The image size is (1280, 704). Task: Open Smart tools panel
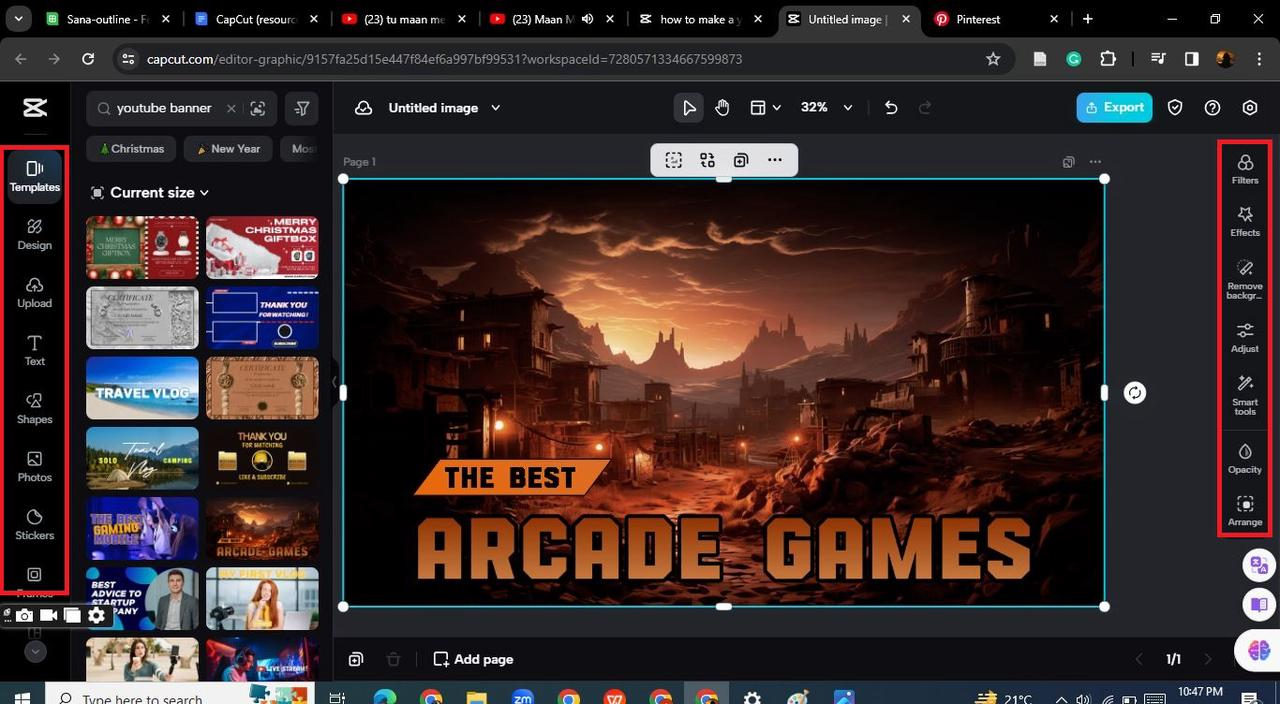[x=1245, y=394]
